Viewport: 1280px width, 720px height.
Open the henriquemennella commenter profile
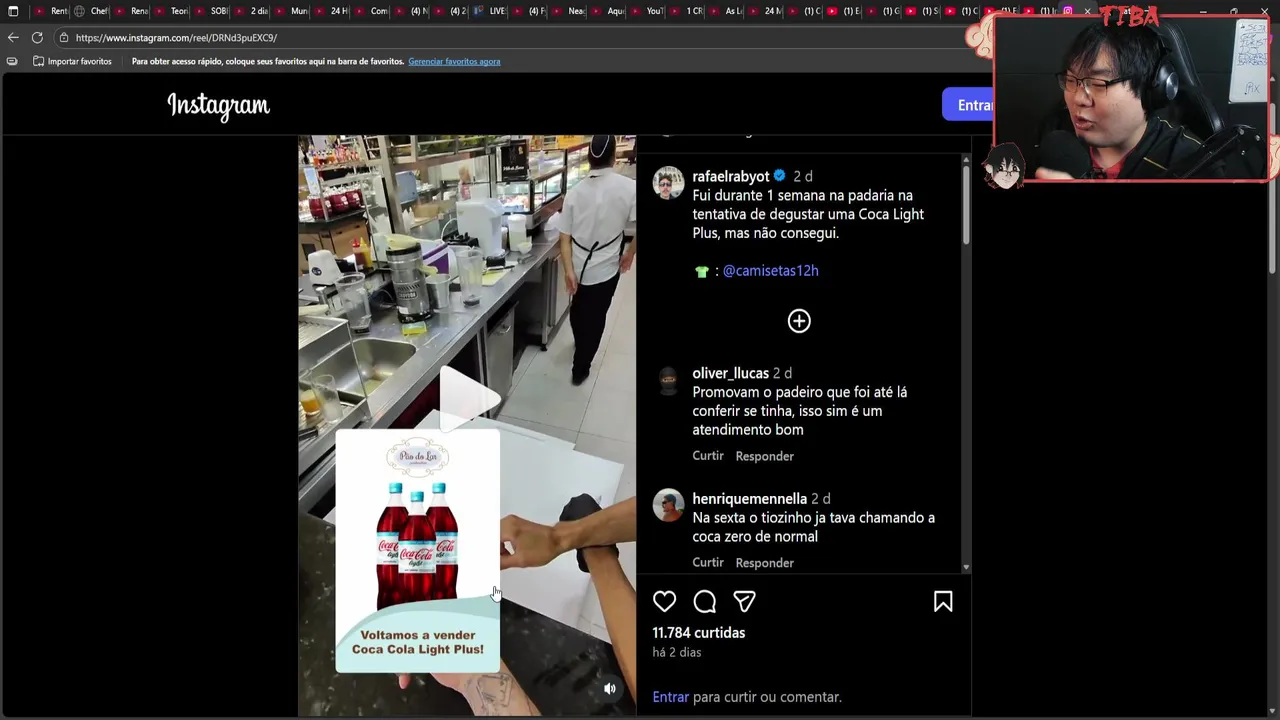(749, 498)
